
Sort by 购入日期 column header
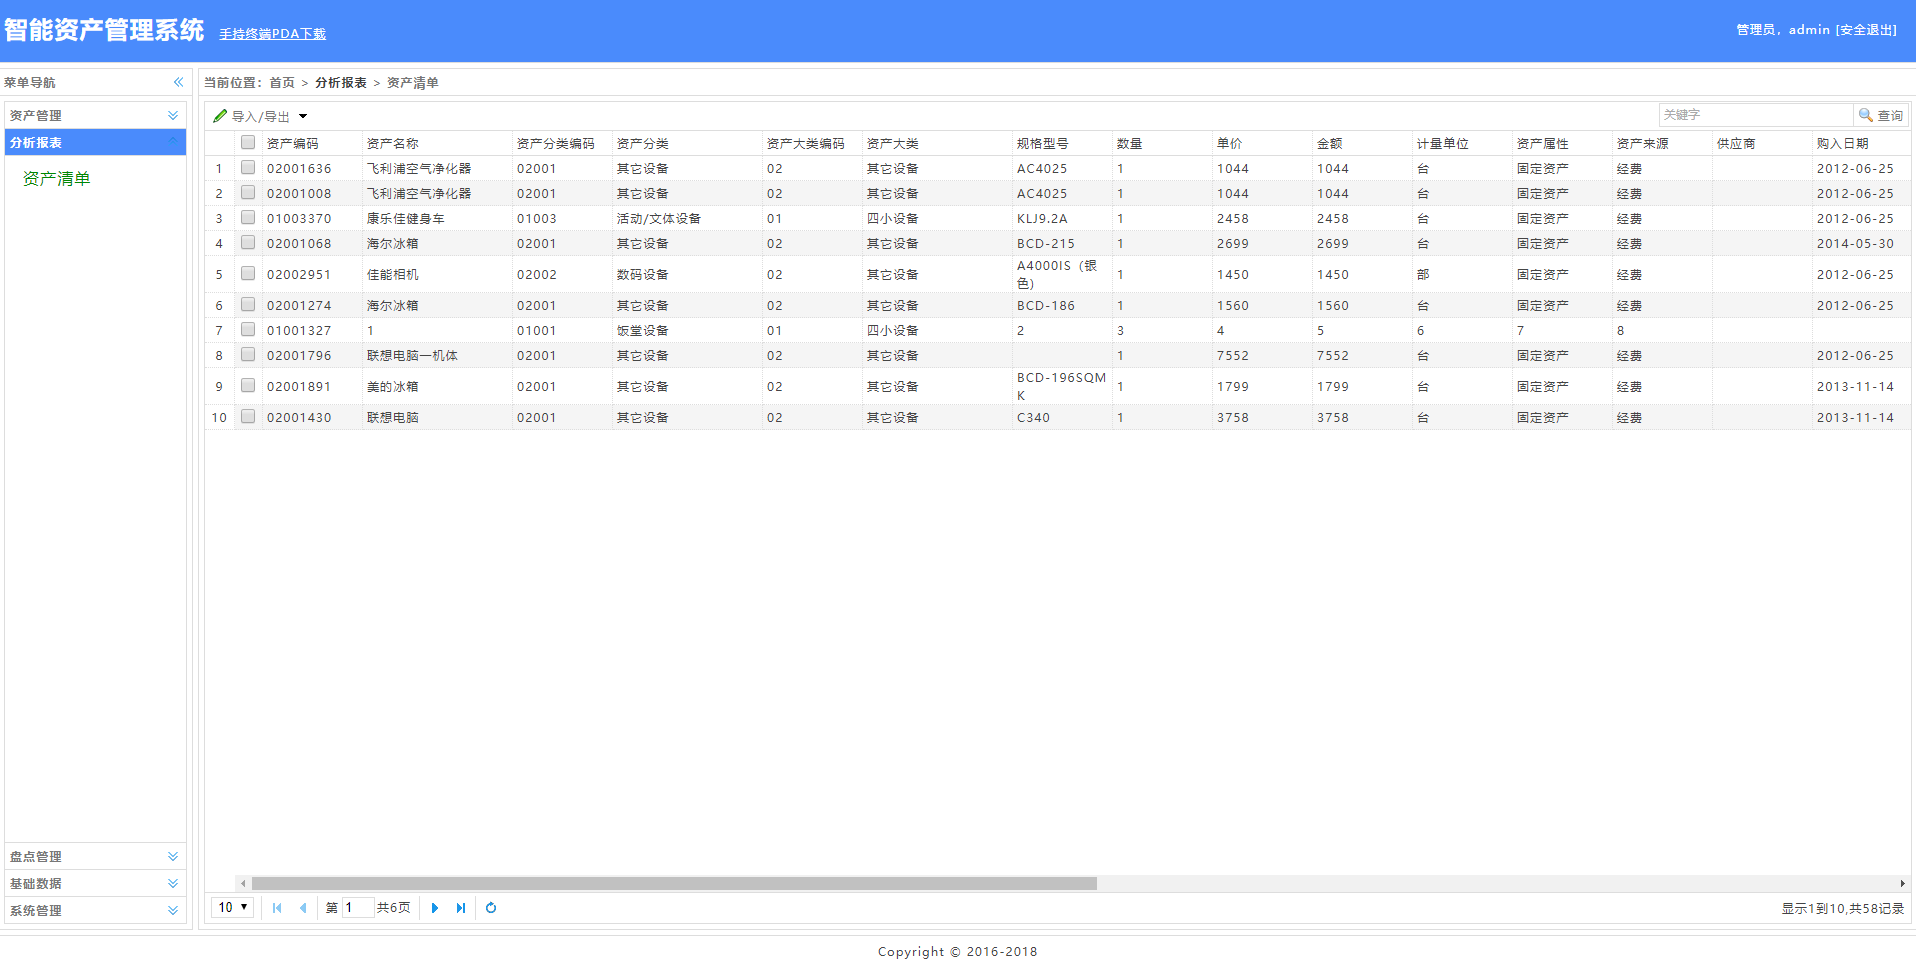pyautogui.click(x=1861, y=143)
